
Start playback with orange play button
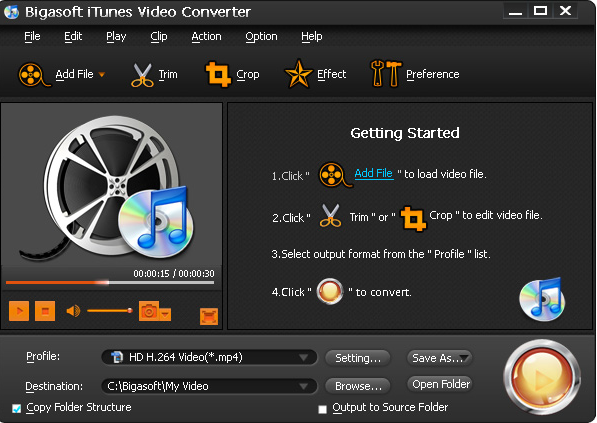pyautogui.click(x=19, y=311)
